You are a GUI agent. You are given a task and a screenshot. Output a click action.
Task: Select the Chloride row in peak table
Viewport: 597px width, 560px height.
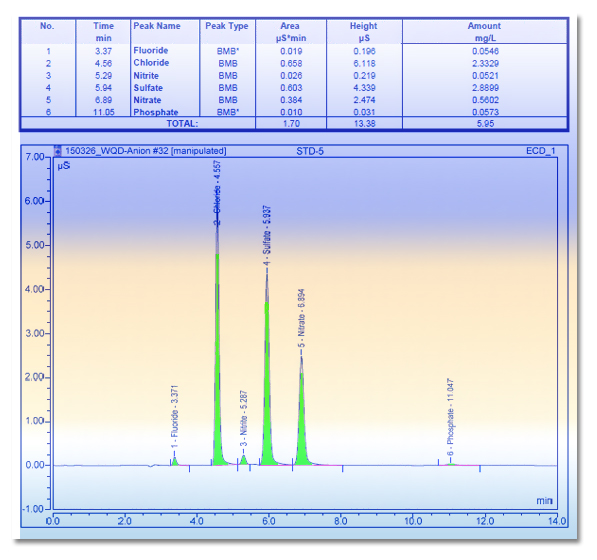[294, 63]
